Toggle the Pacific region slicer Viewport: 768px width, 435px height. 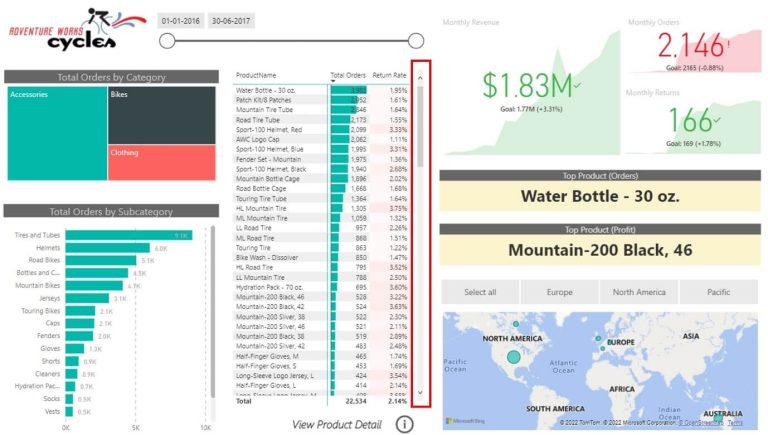point(718,292)
